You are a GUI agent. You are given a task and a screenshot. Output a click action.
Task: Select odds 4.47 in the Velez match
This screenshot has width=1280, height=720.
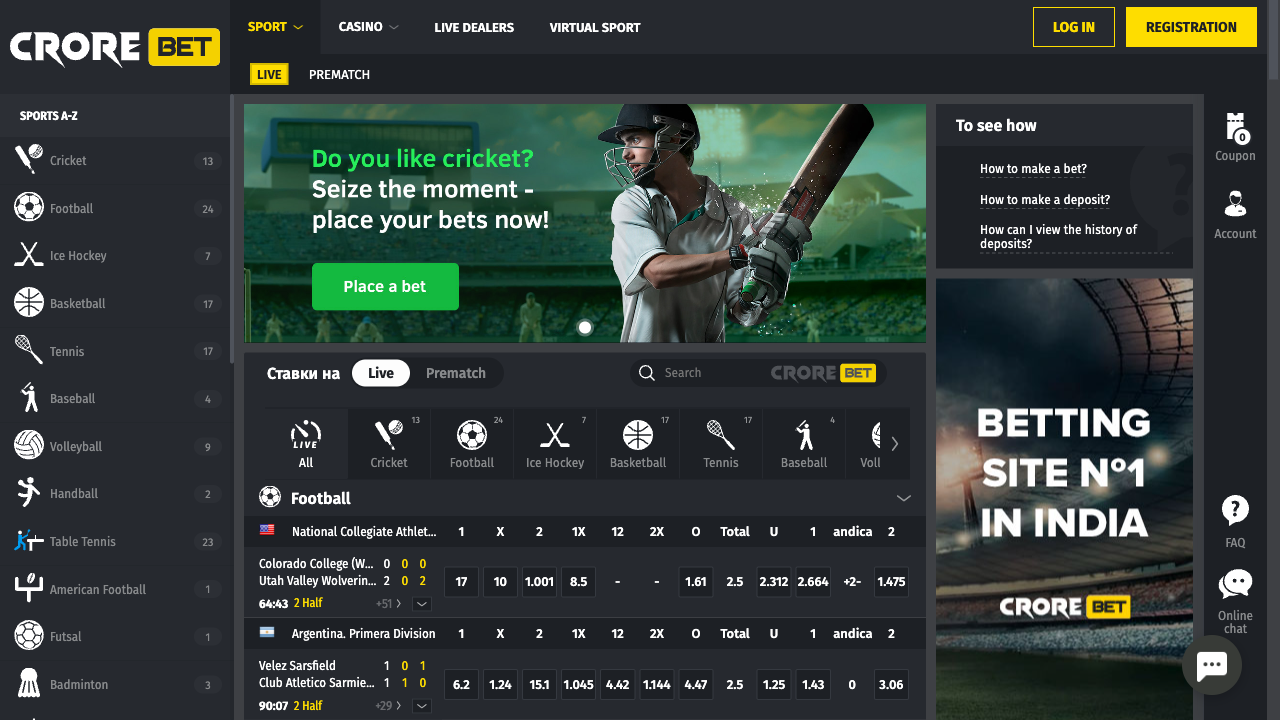click(696, 685)
